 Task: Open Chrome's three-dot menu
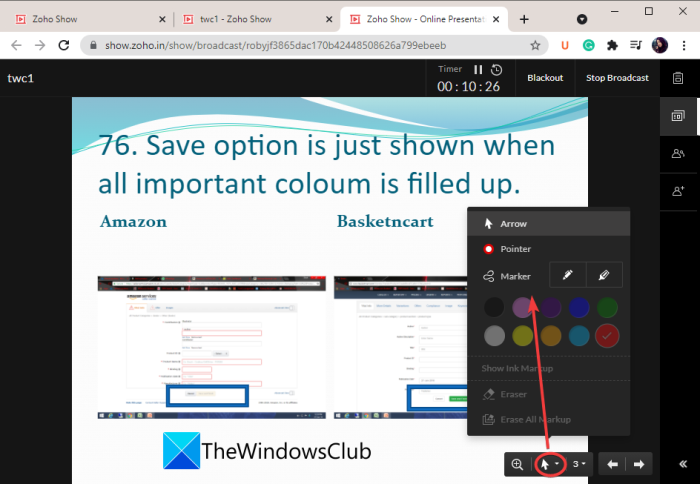[683, 45]
